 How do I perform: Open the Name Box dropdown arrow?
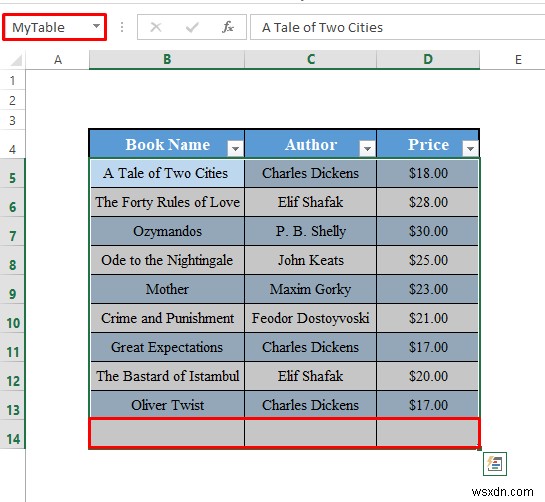pos(96,26)
